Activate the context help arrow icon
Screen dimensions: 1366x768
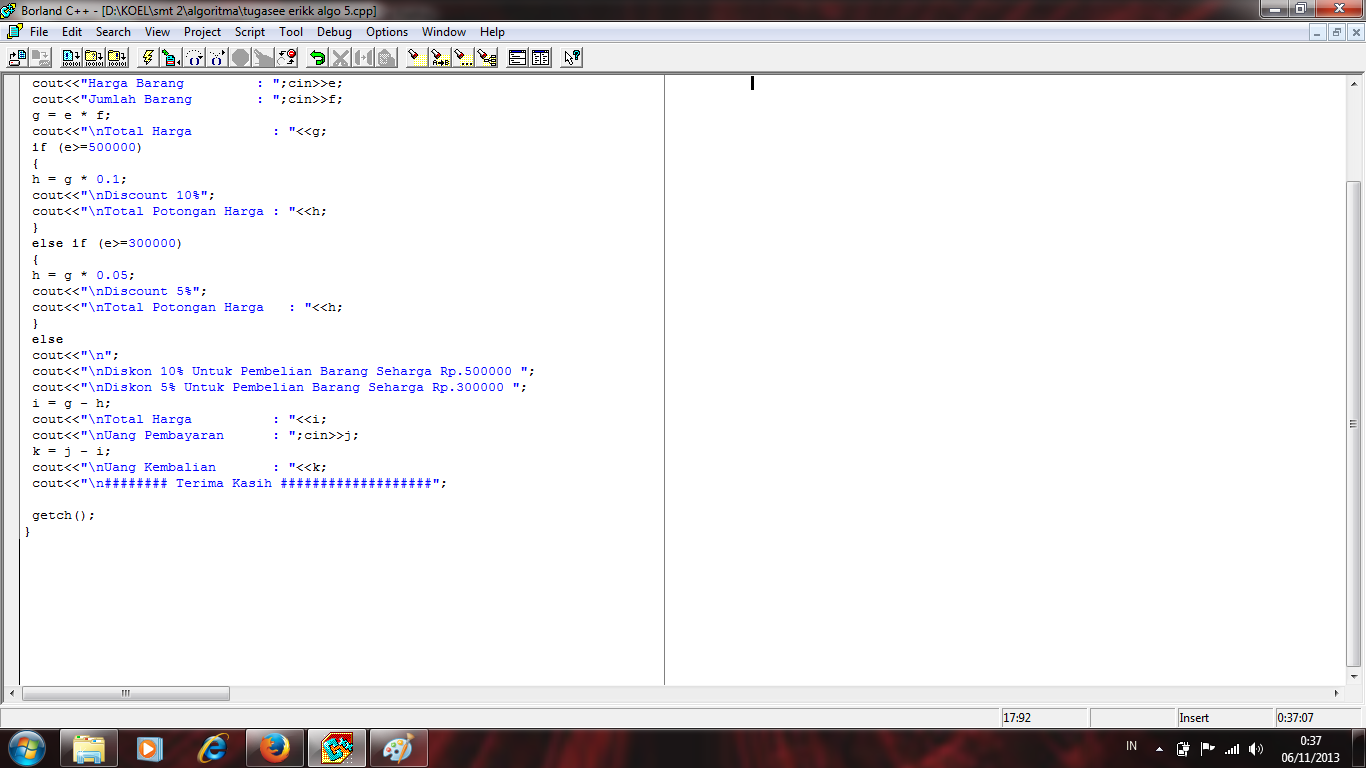pos(569,57)
